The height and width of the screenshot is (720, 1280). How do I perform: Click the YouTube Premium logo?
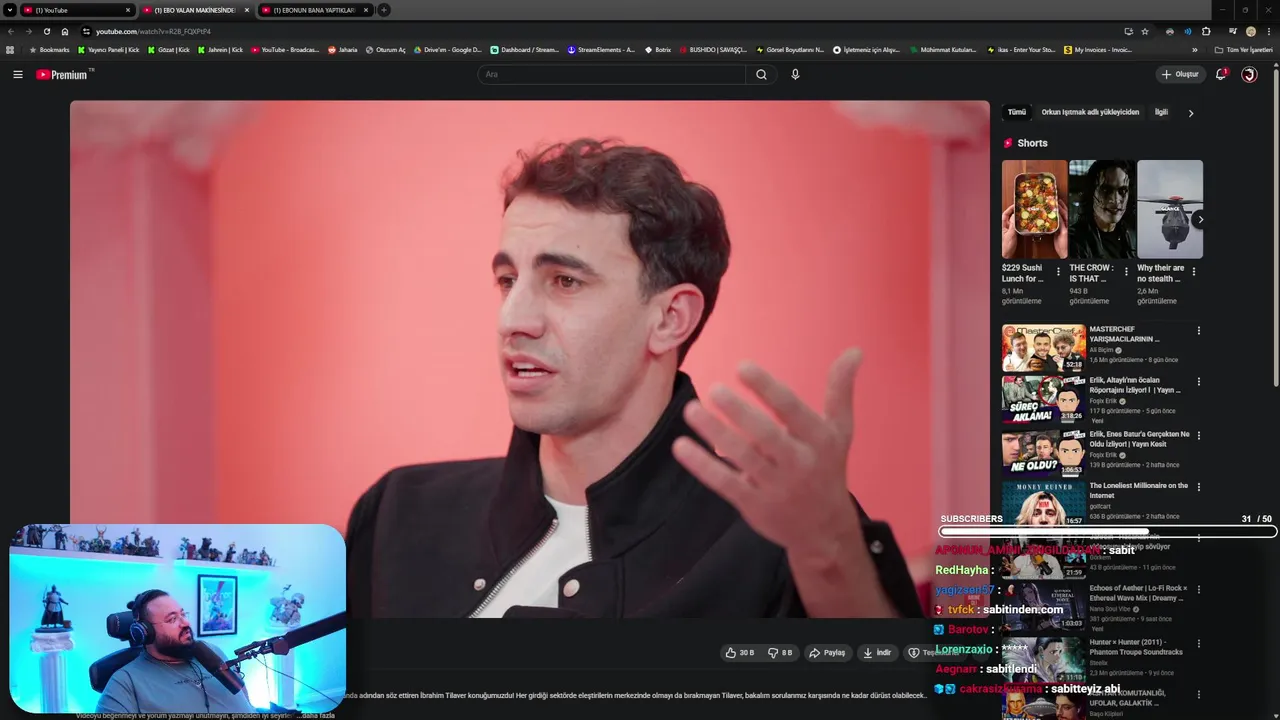tap(64, 74)
